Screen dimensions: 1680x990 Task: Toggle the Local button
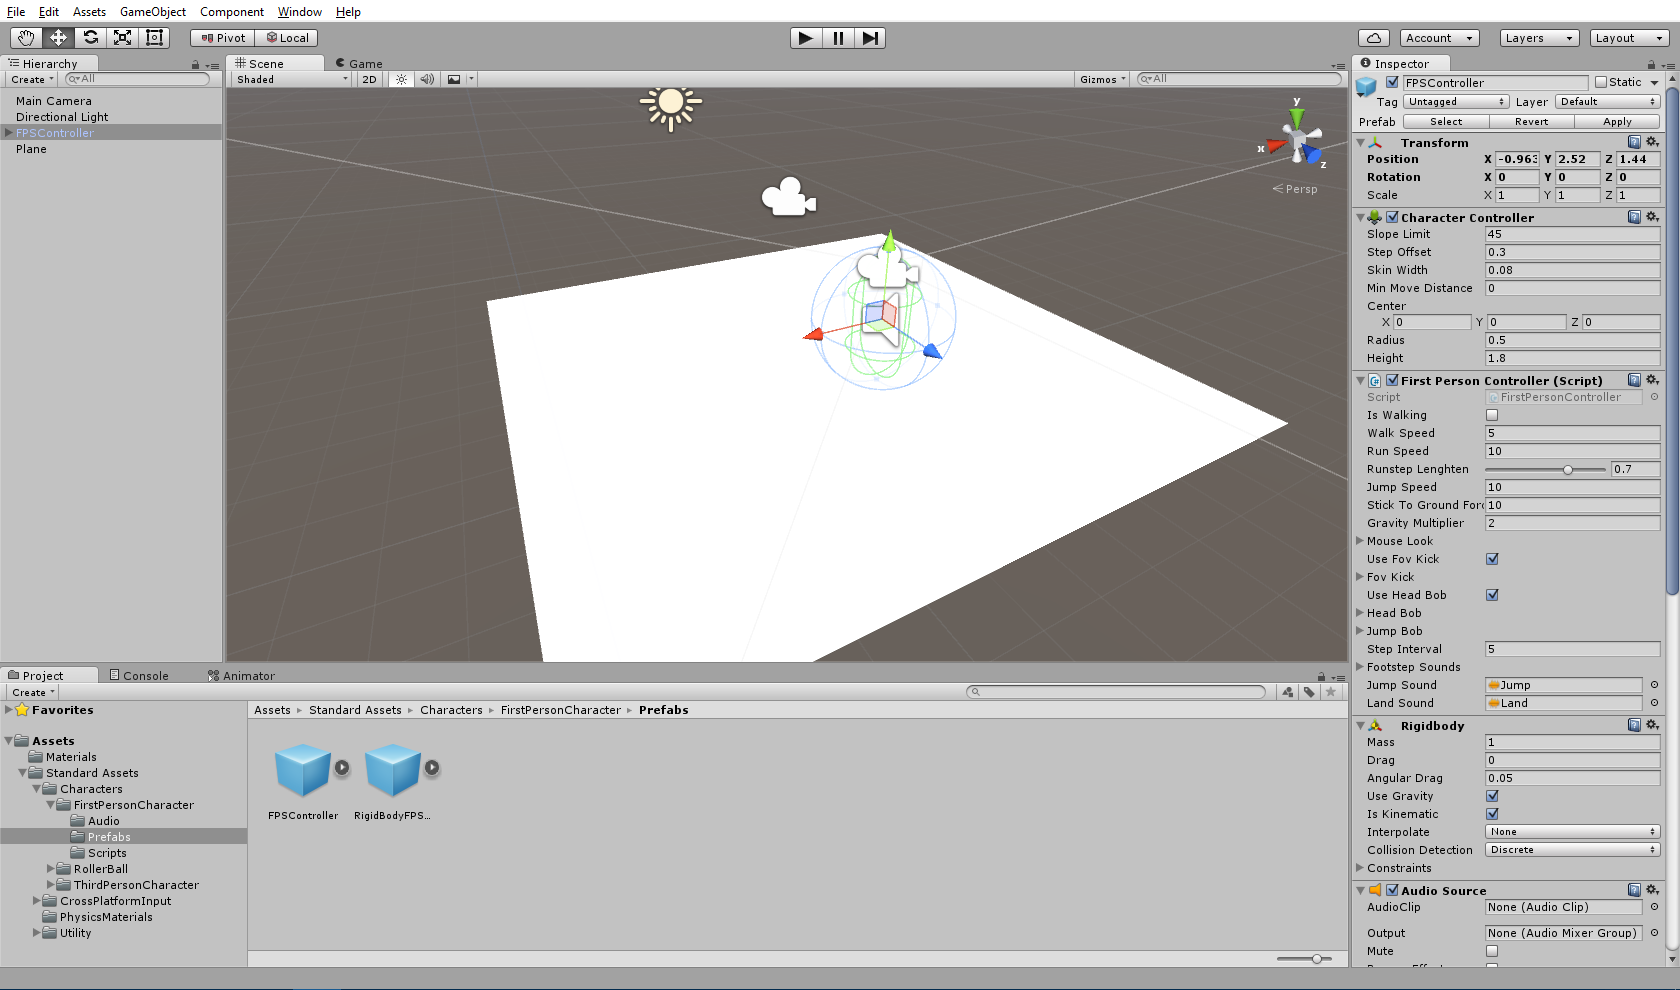click(287, 38)
